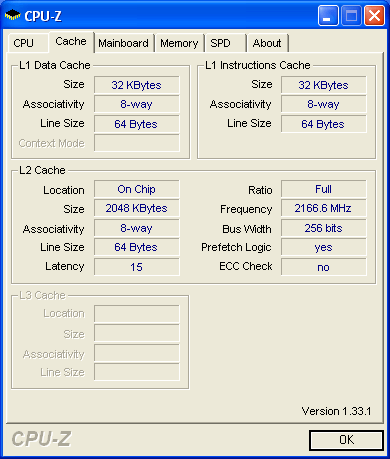Click the Prefetch Logic yes field

[323, 247]
